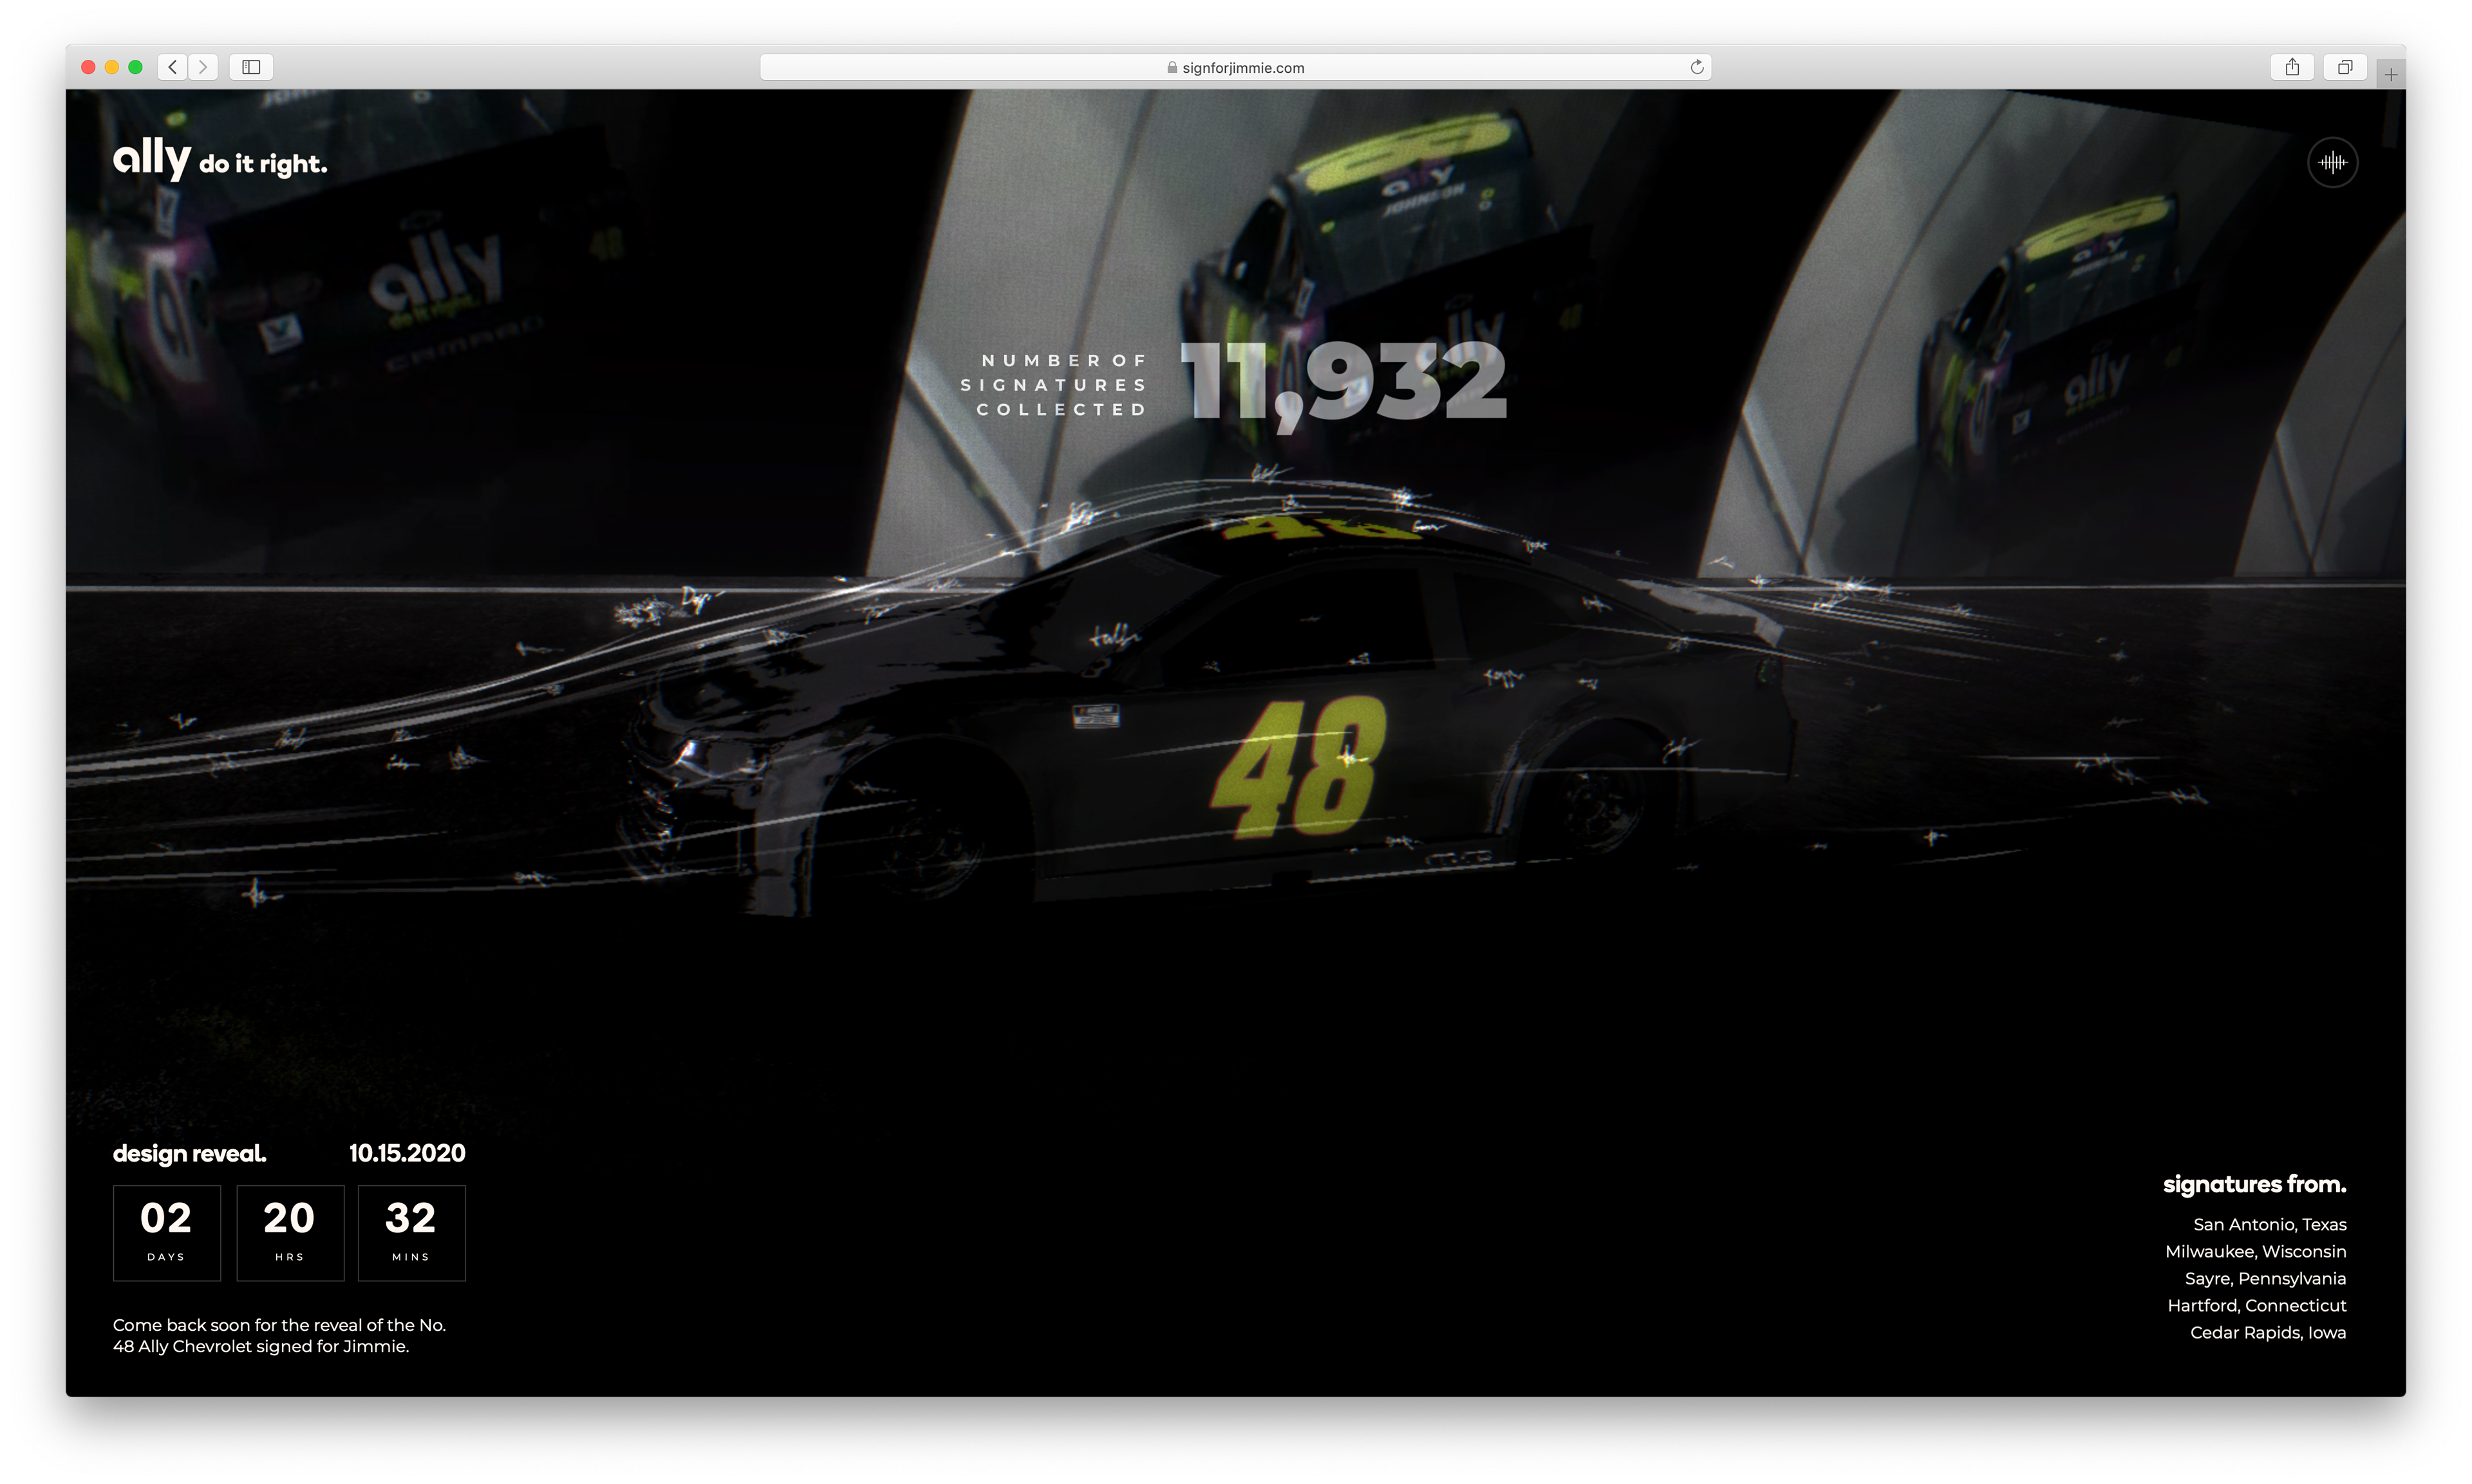2472x1484 pixels.
Task: Close the Safari window with red button
Action: click(88, 67)
